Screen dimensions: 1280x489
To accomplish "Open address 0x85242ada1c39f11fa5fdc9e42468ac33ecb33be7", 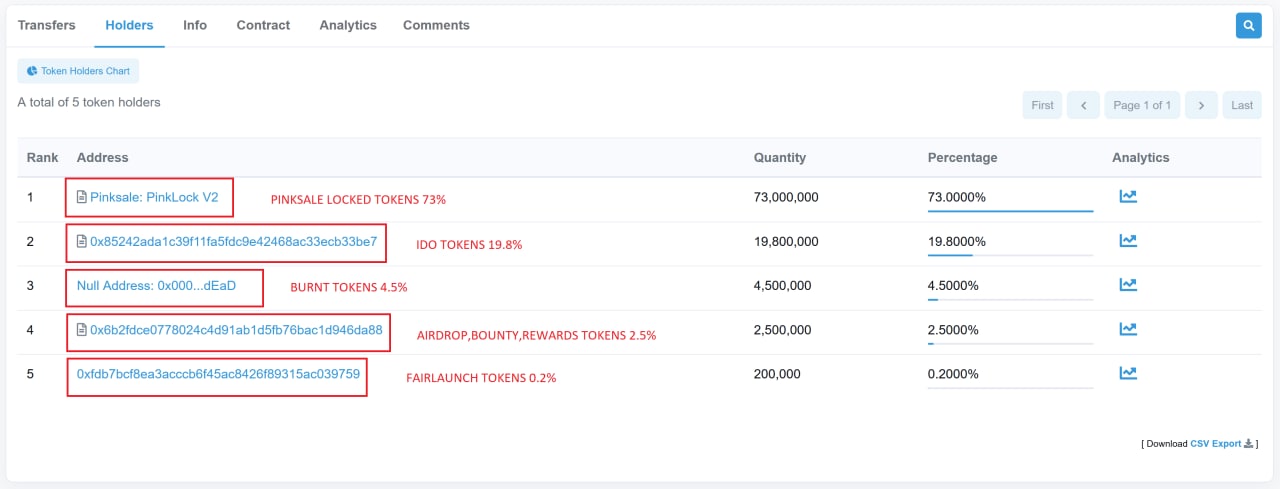I will 233,242.
